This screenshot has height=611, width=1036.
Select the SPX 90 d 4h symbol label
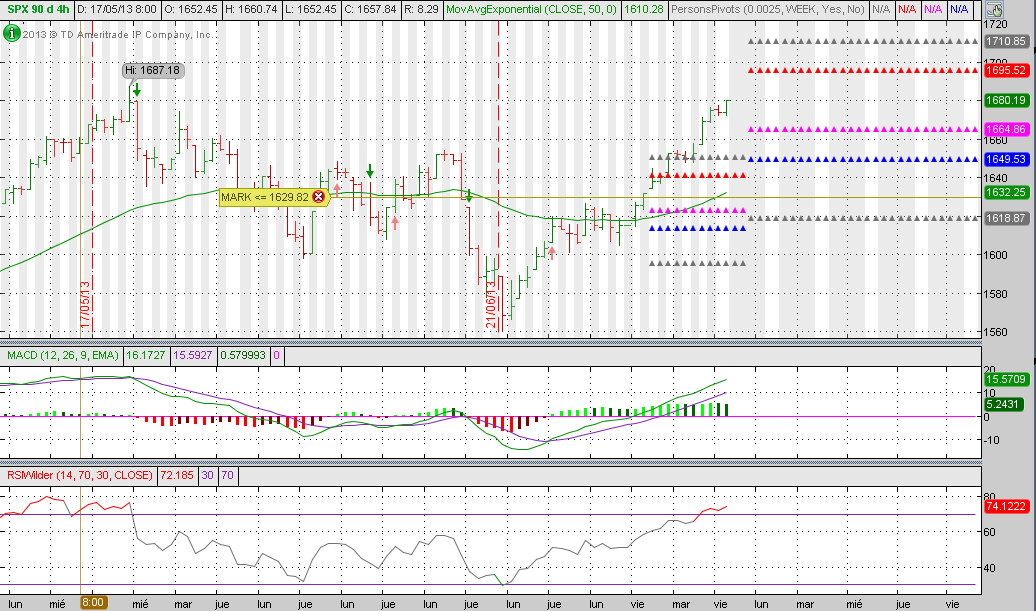(x=38, y=9)
